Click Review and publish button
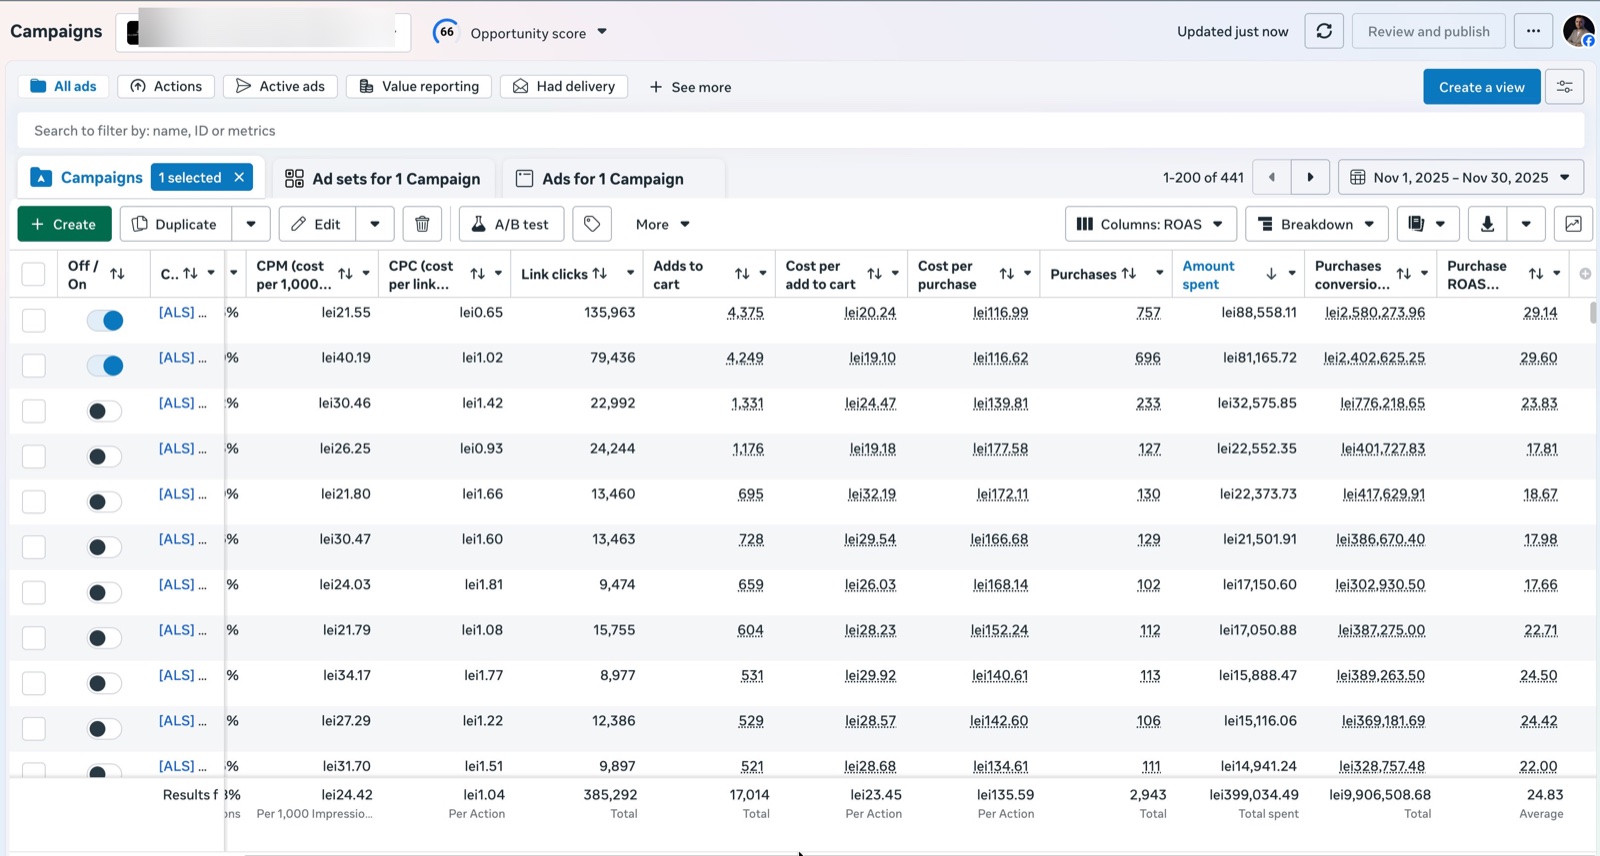 tap(1428, 31)
